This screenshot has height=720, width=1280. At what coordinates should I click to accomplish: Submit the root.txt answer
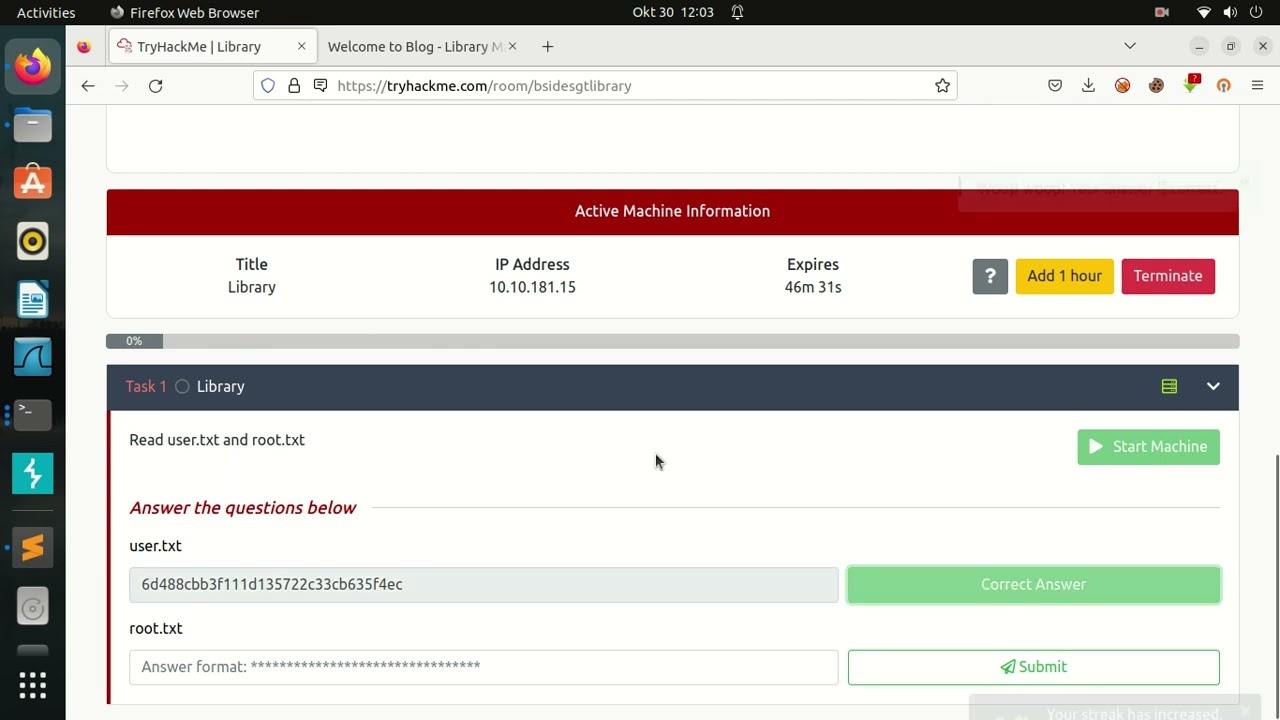[1033, 667]
